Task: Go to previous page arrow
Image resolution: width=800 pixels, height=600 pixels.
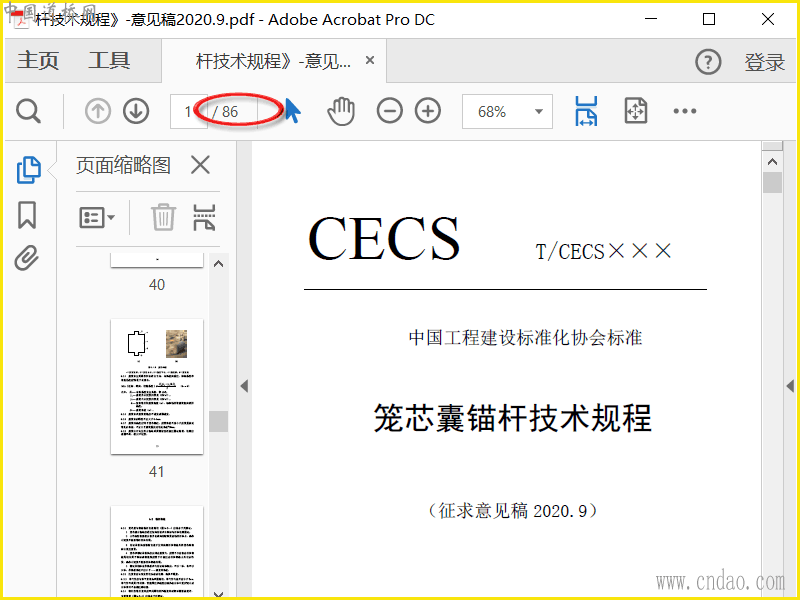Action: (x=97, y=111)
